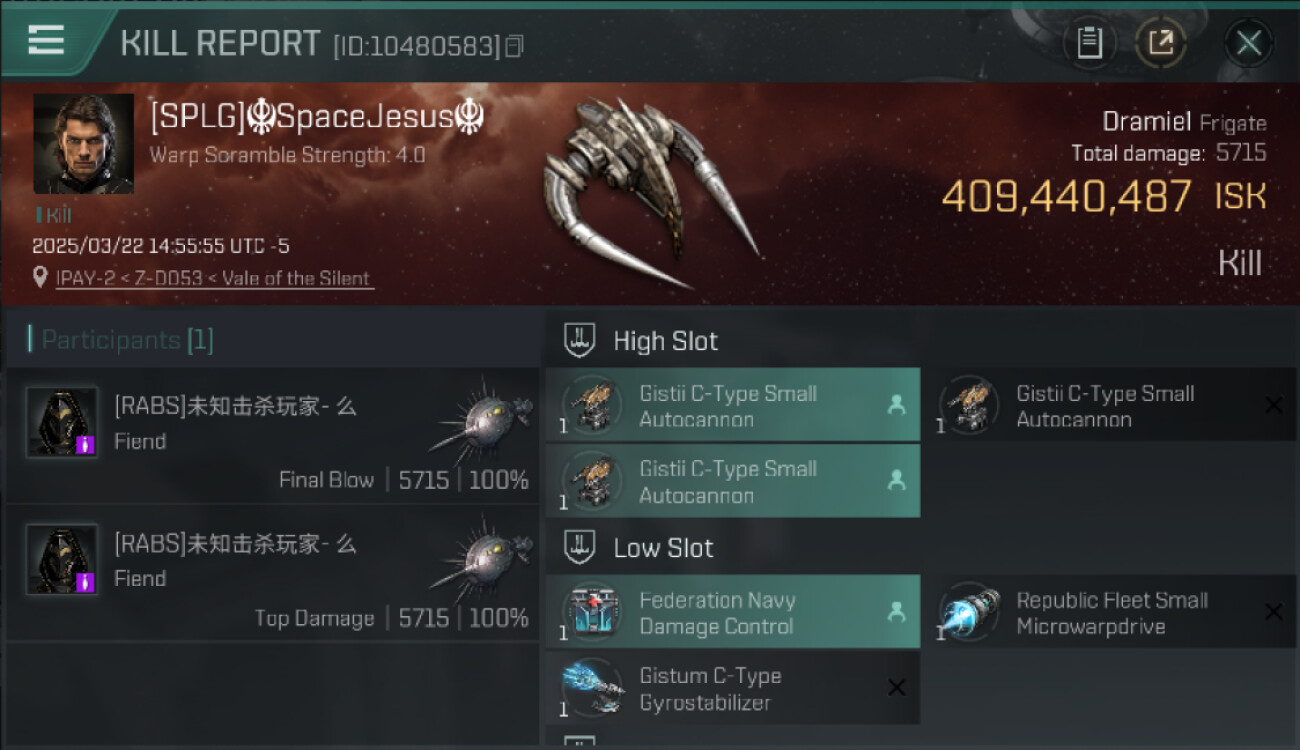Click the Participants header
1300x750 pixels.
[121, 340]
